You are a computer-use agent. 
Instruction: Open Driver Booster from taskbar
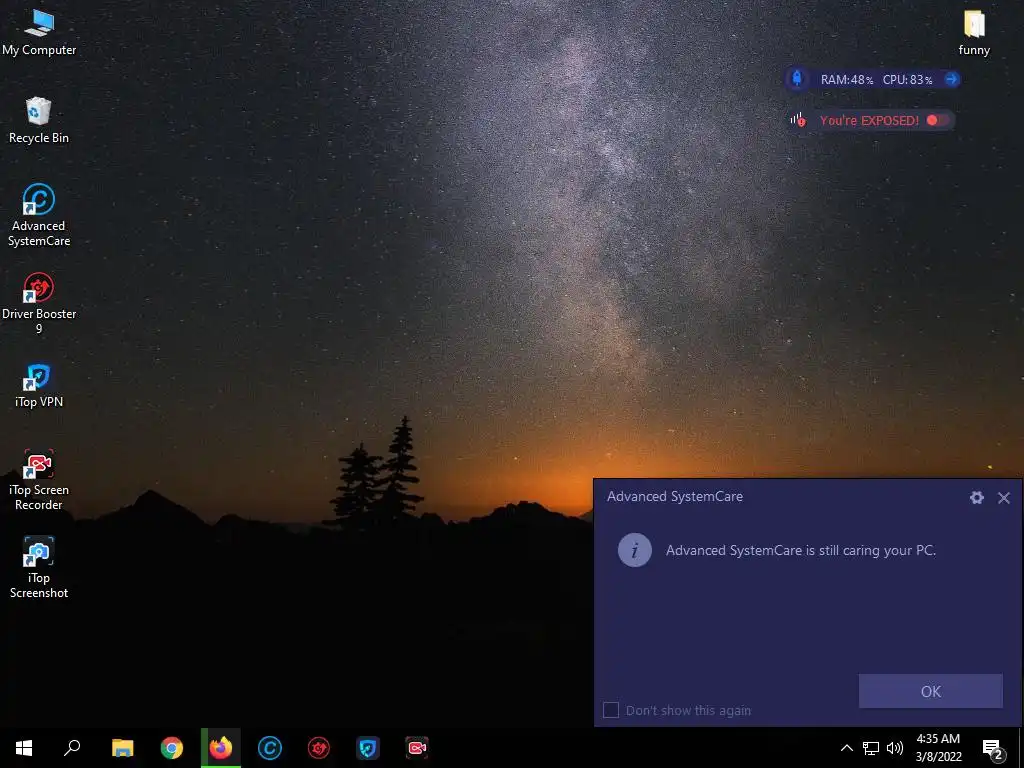click(319, 748)
